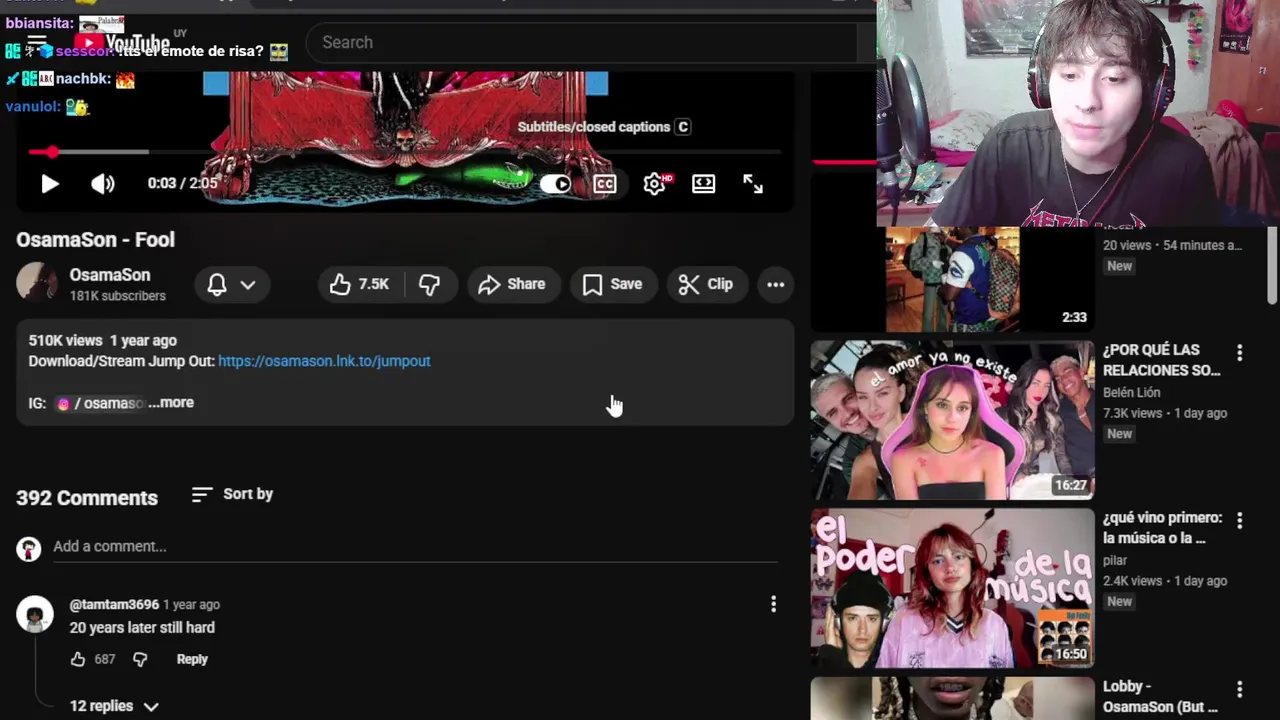
Task: Open 'el poder de la música' thumbnail
Action: click(x=952, y=588)
